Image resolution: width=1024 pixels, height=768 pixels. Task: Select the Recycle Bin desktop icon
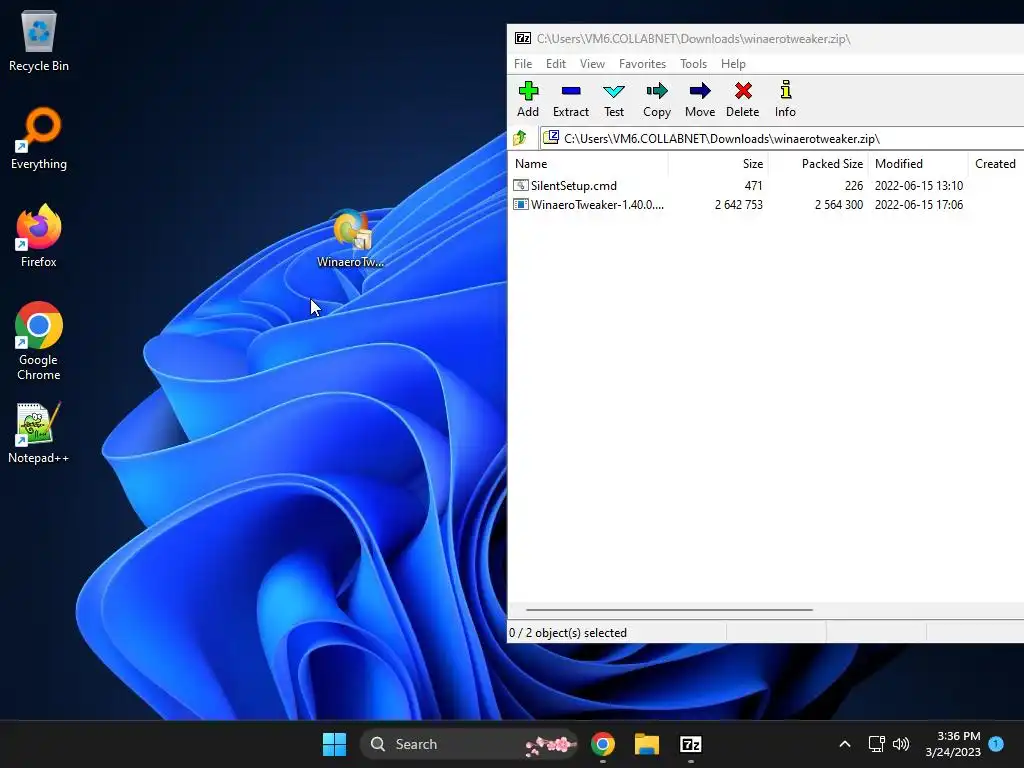(39, 41)
